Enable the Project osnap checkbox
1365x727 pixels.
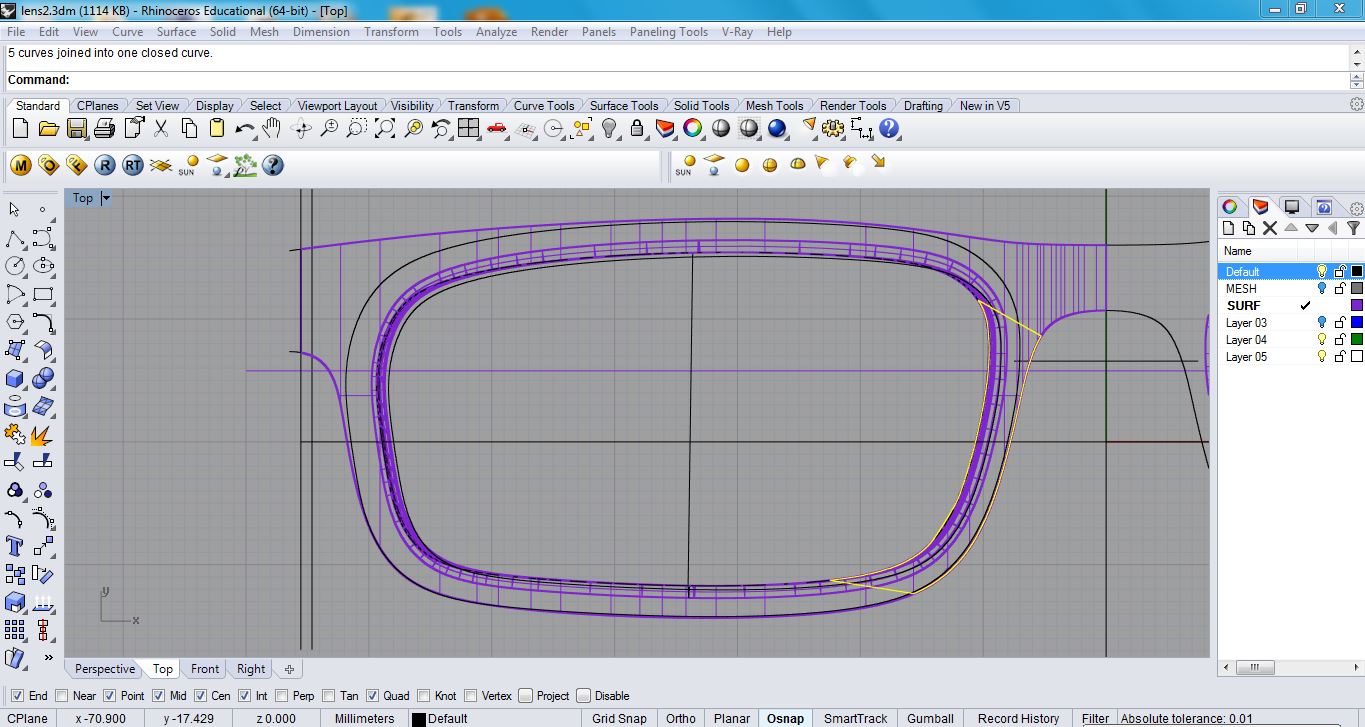526,696
